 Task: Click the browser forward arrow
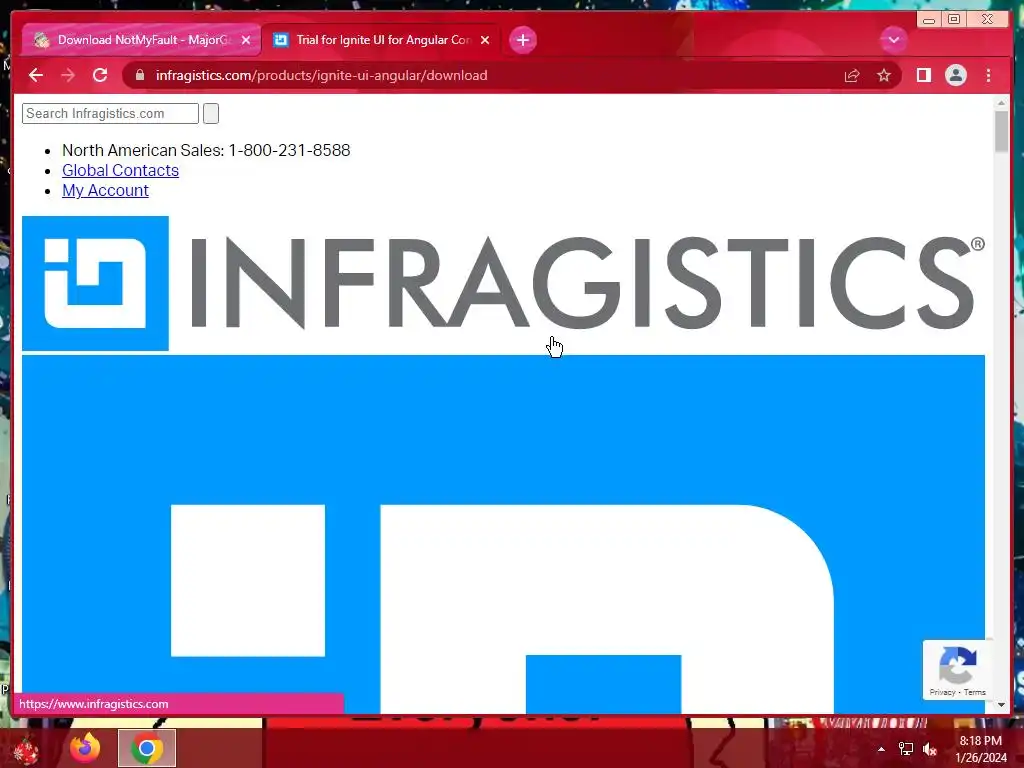point(68,75)
